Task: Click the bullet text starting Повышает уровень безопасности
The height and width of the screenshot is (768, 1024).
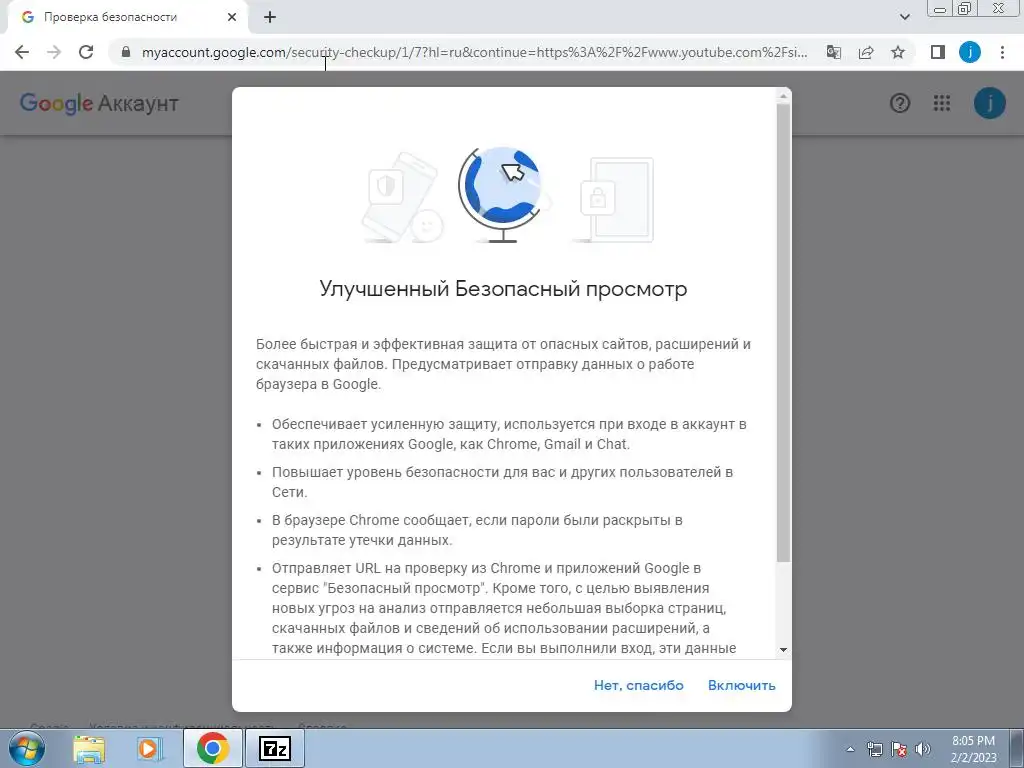Action: [x=502, y=482]
